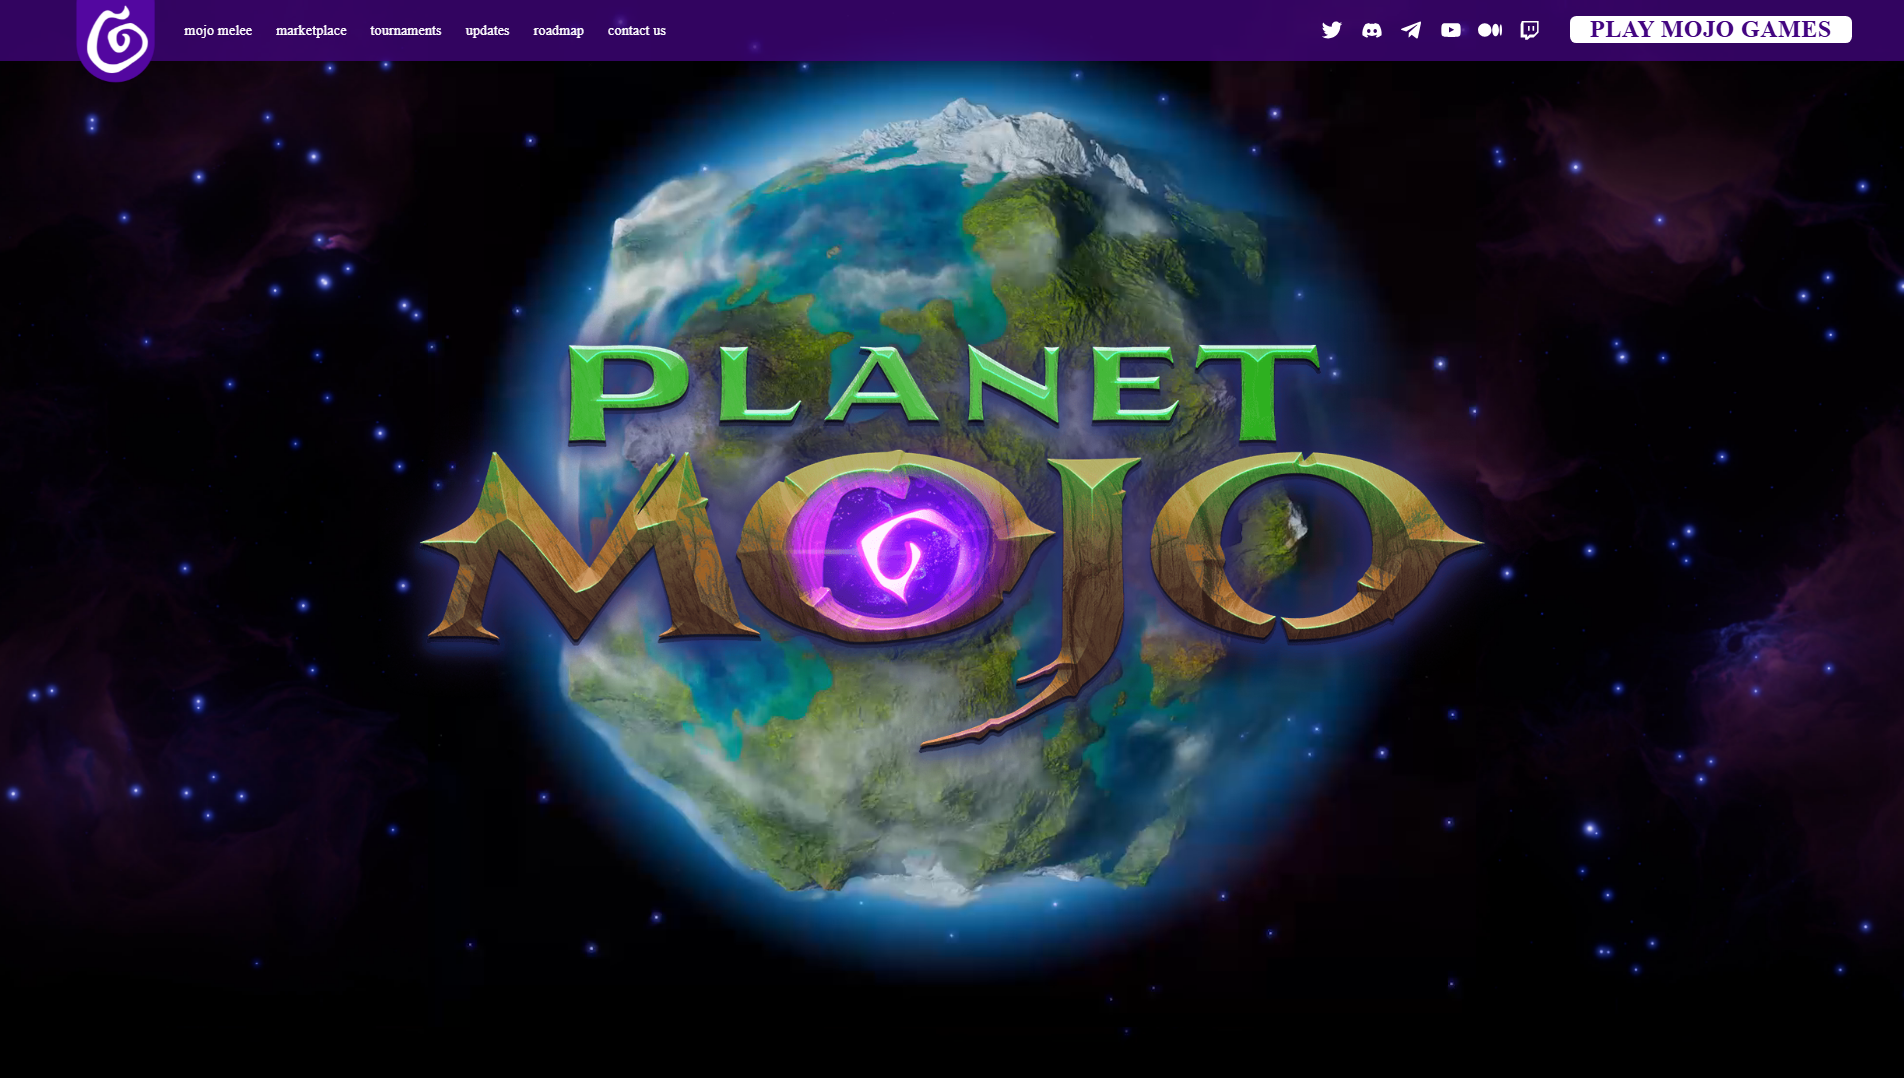Open the Twitter profile icon
This screenshot has height=1078, width=1904.
(x=1332, y=30)
